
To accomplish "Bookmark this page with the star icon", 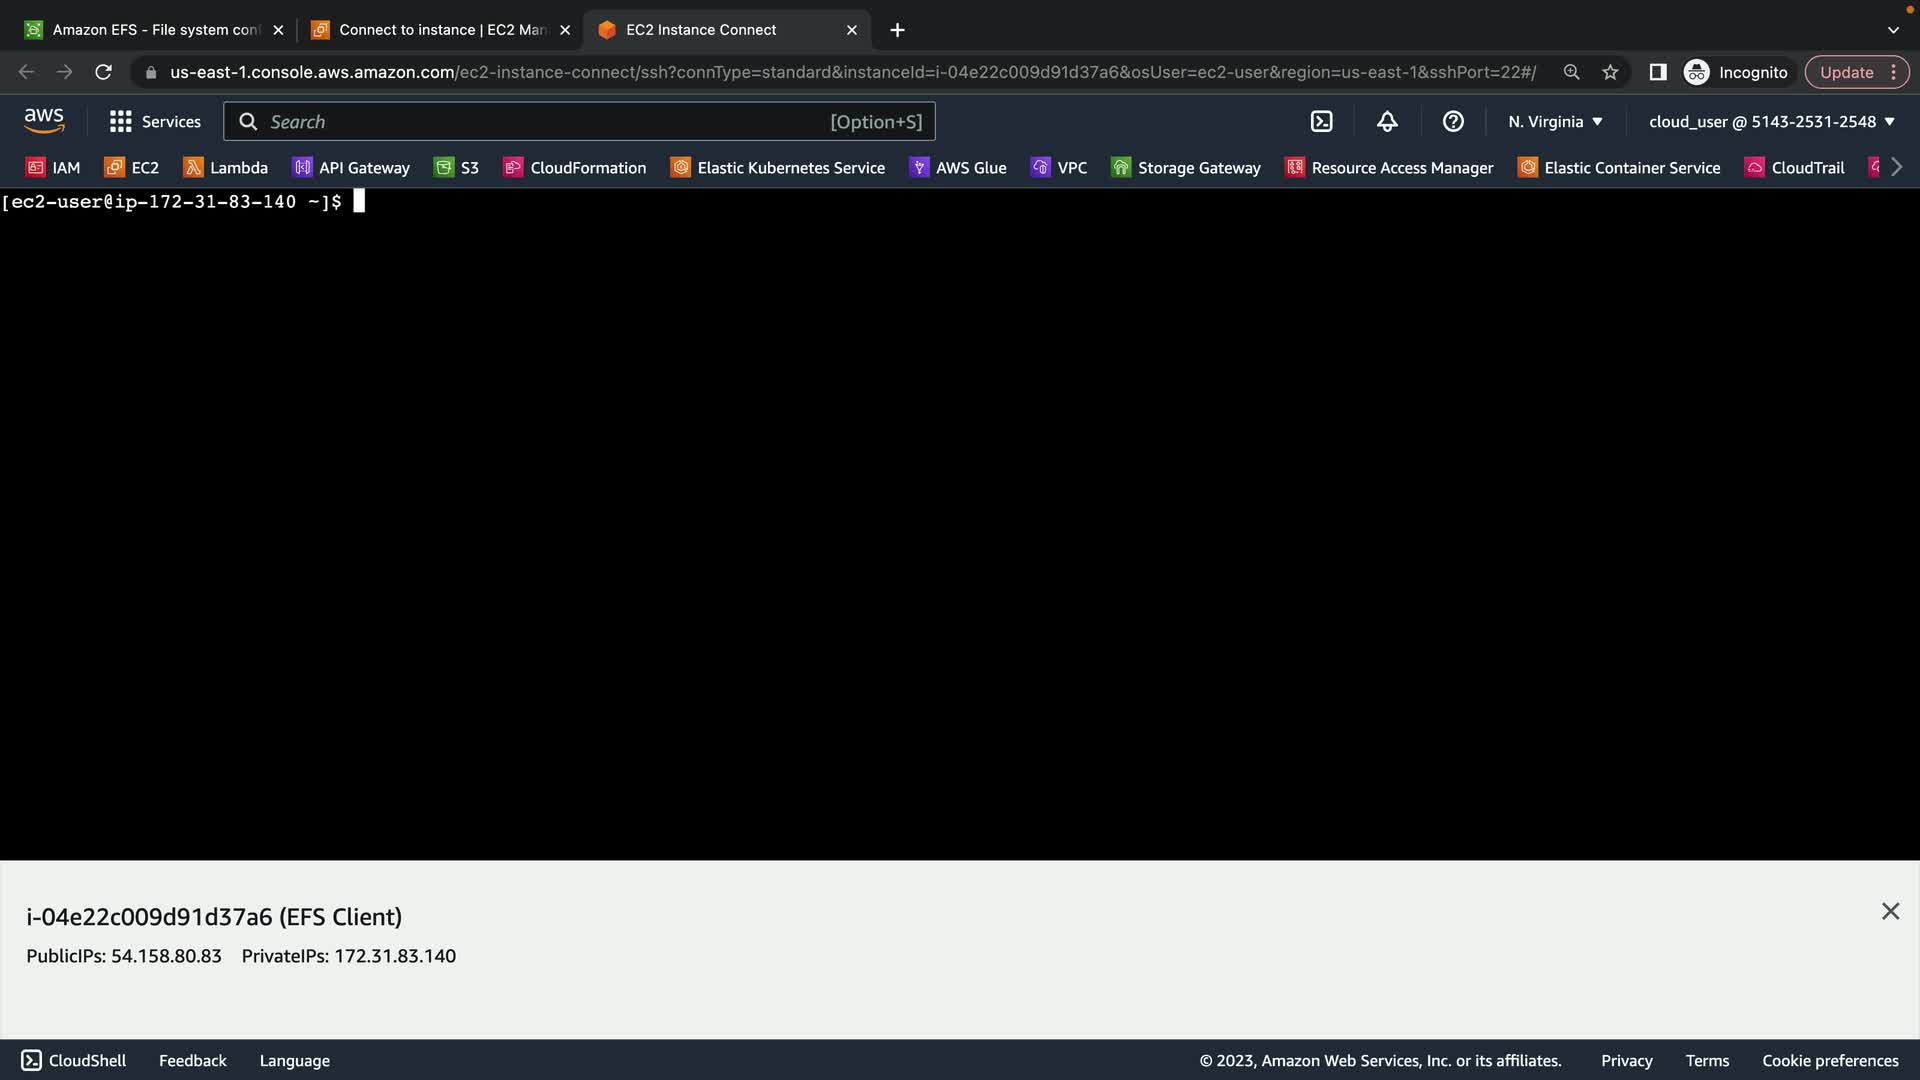I will coord(1610,72).
